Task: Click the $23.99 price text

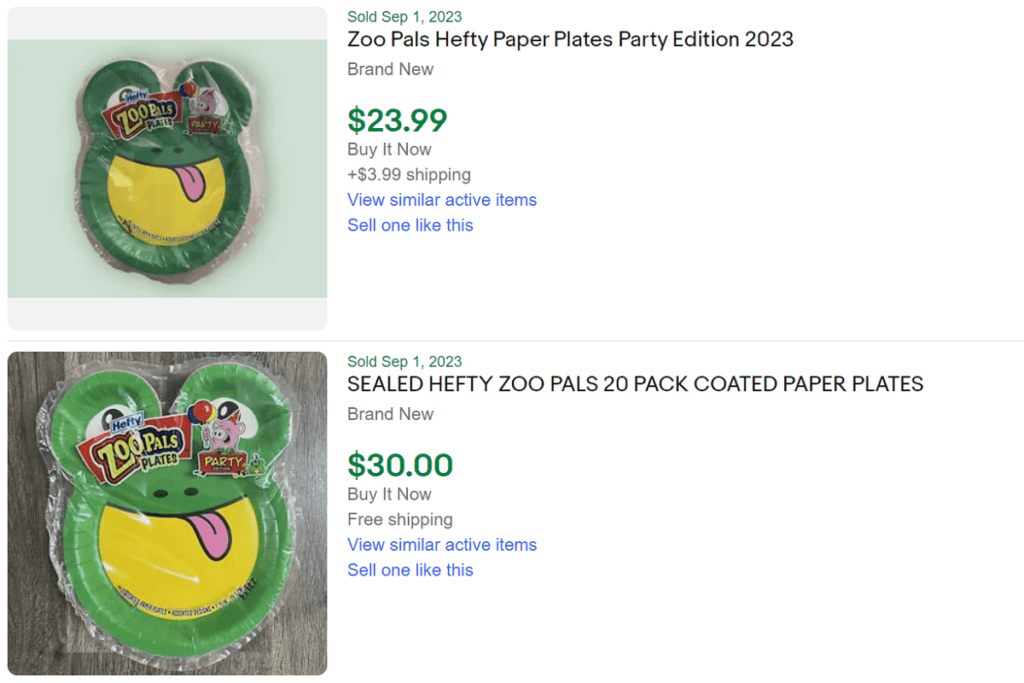Action: coord(397,120)
